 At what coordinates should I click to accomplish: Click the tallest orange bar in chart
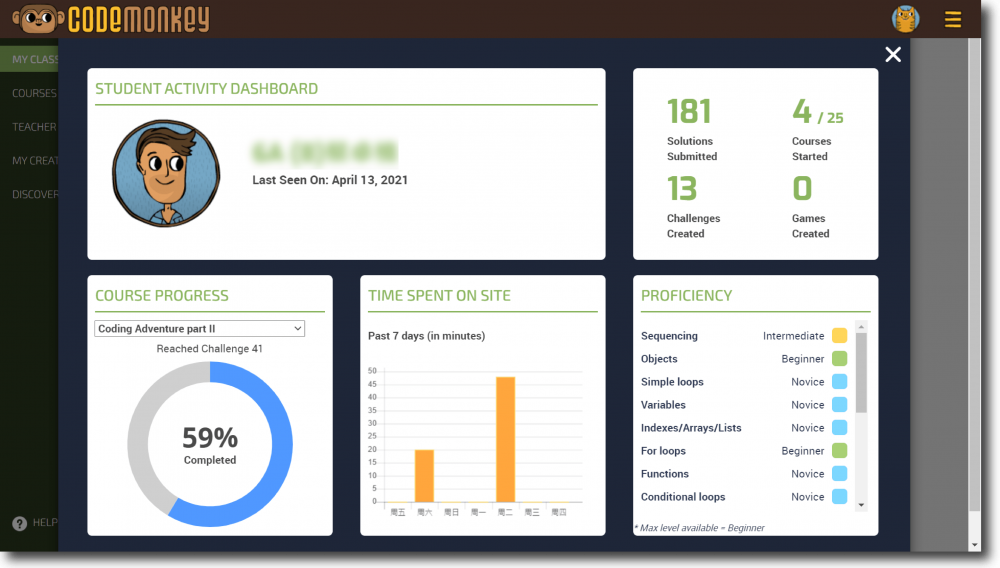506,439
